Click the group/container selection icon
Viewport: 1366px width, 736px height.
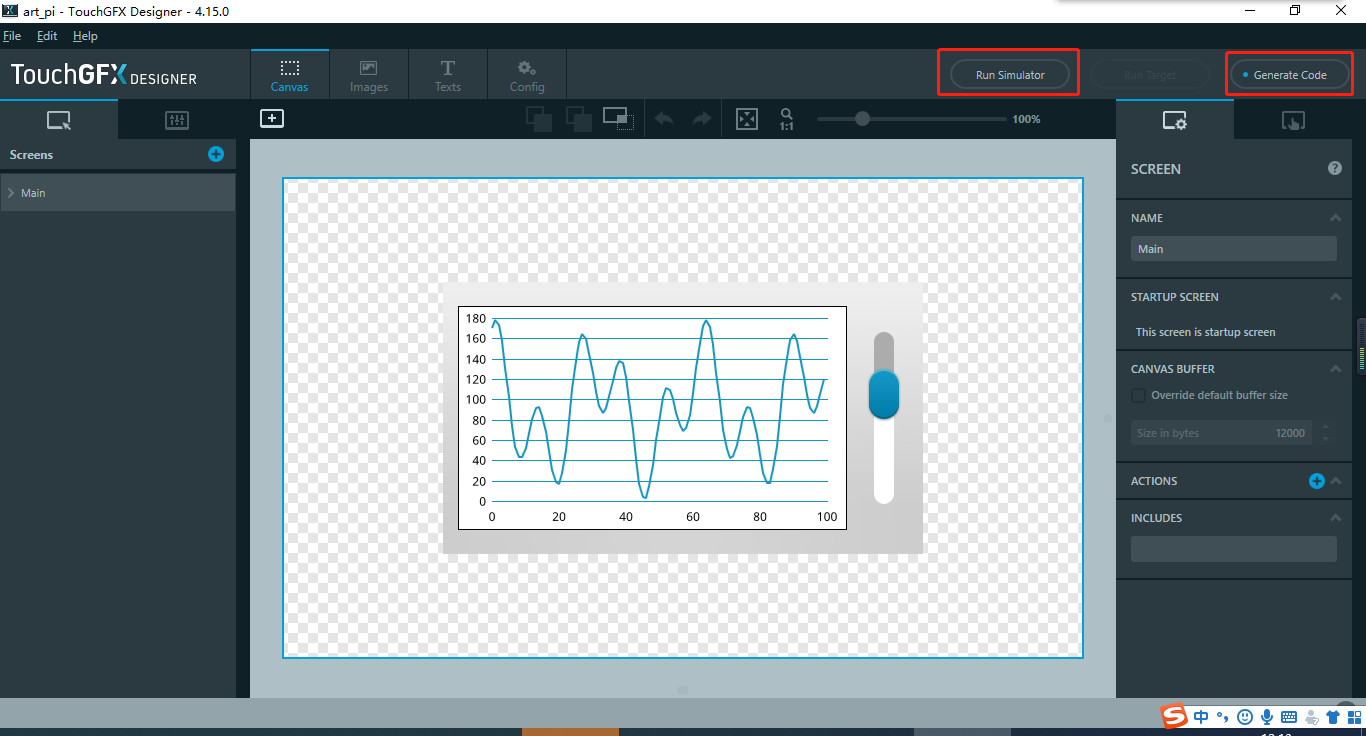pyautogui.click(x=619, y=119)
